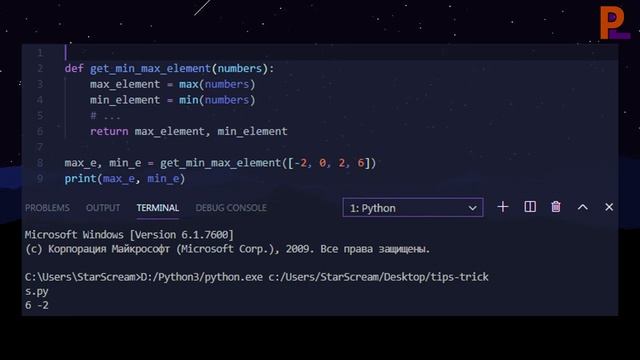The width and height of the screenshot is (640, 360).
Task: Click line number 7 in the gutter
Action: click(x=40, y=147)
